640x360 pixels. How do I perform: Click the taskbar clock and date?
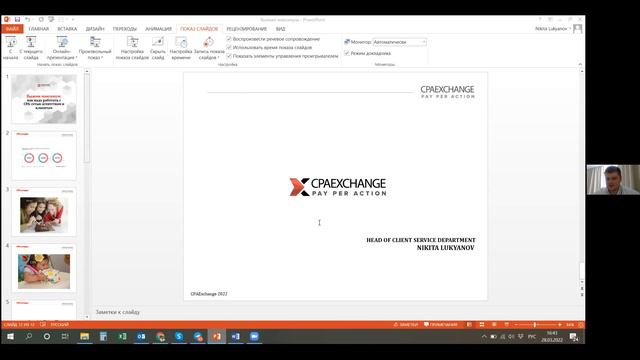click(552, 336)
